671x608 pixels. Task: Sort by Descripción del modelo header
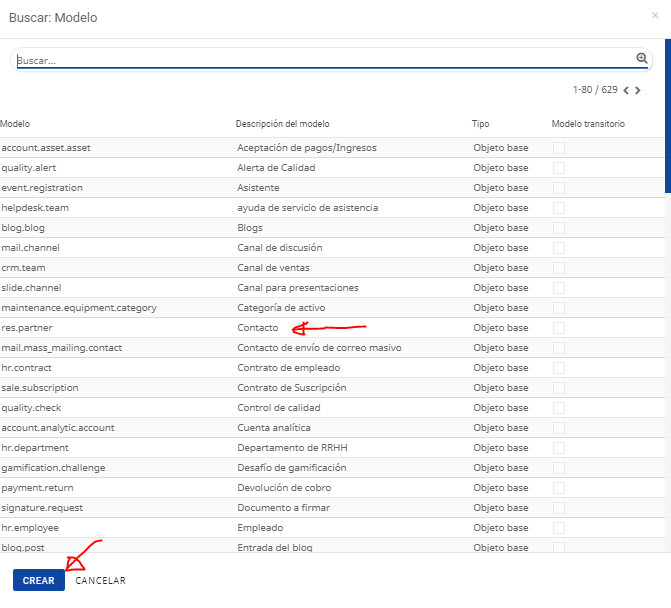pyautogui.click(x=282, y=124)
